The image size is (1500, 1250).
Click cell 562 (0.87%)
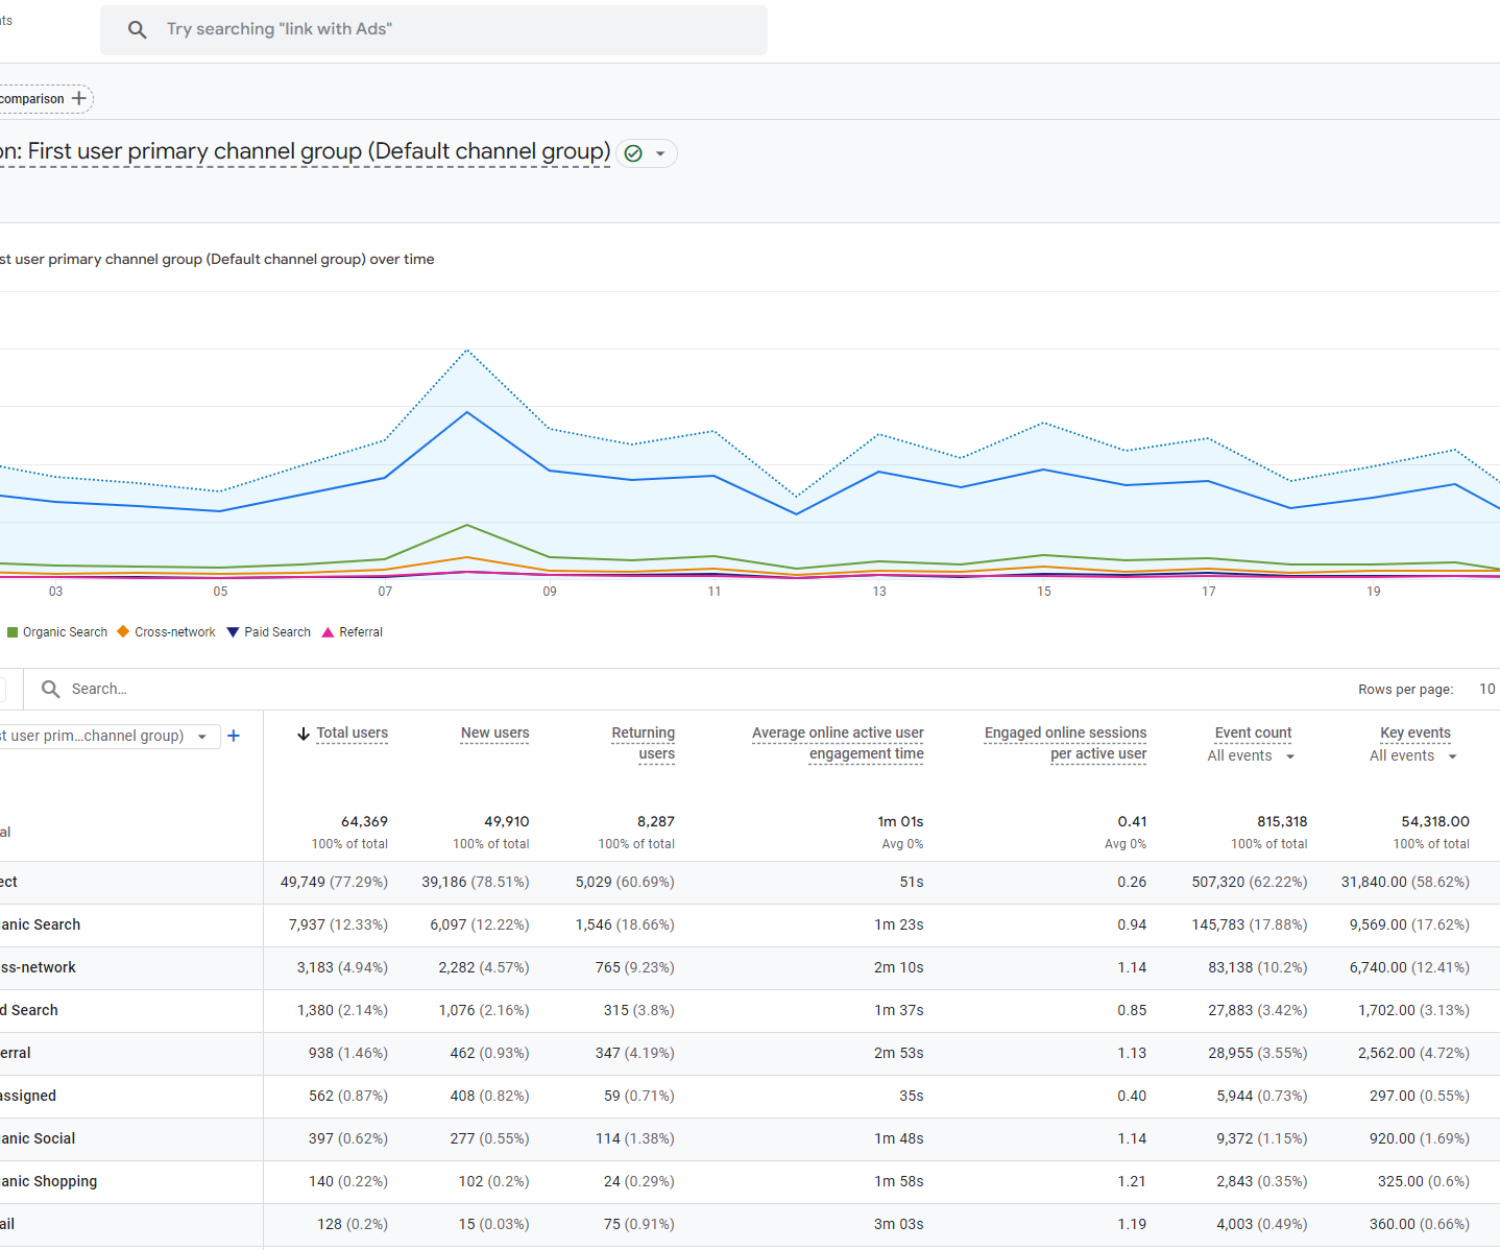348,1096
